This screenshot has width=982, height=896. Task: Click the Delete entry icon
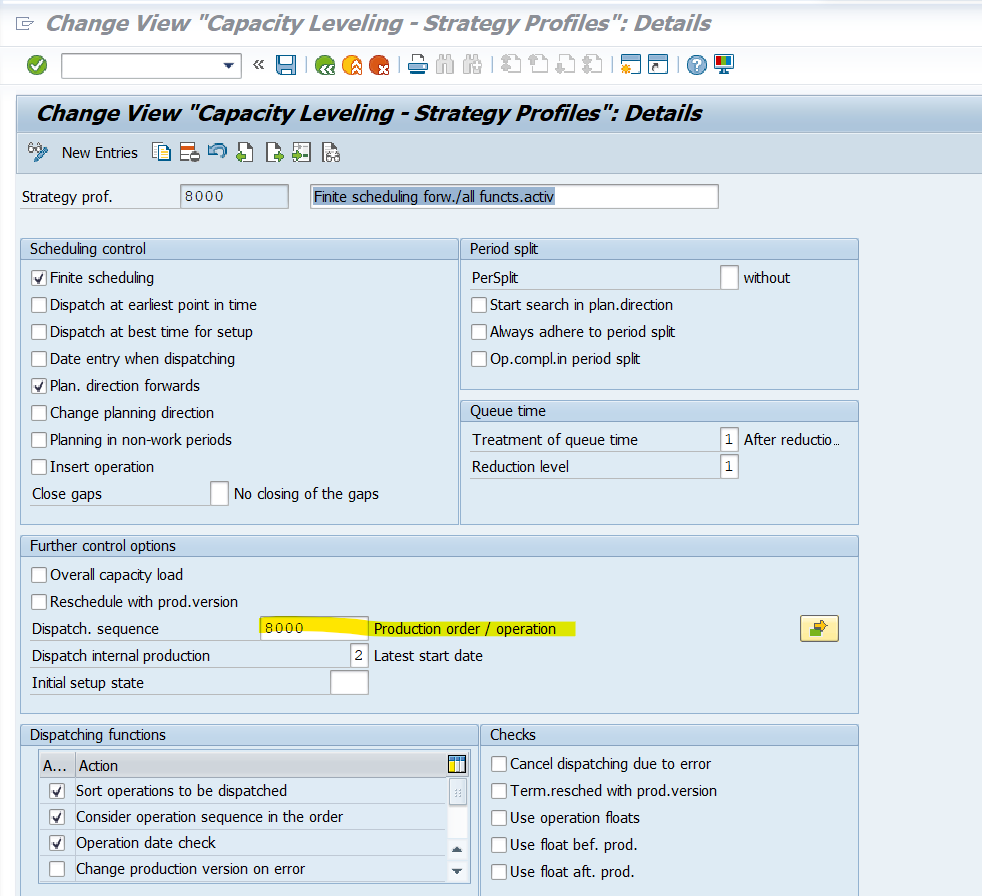(189, 152)
